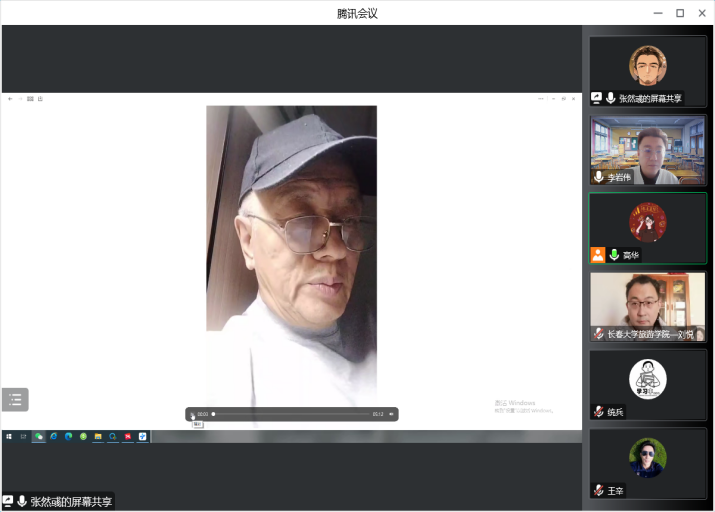715x512 pixels.
Task: Play the shared video in the player
Action: coord(192,414)
